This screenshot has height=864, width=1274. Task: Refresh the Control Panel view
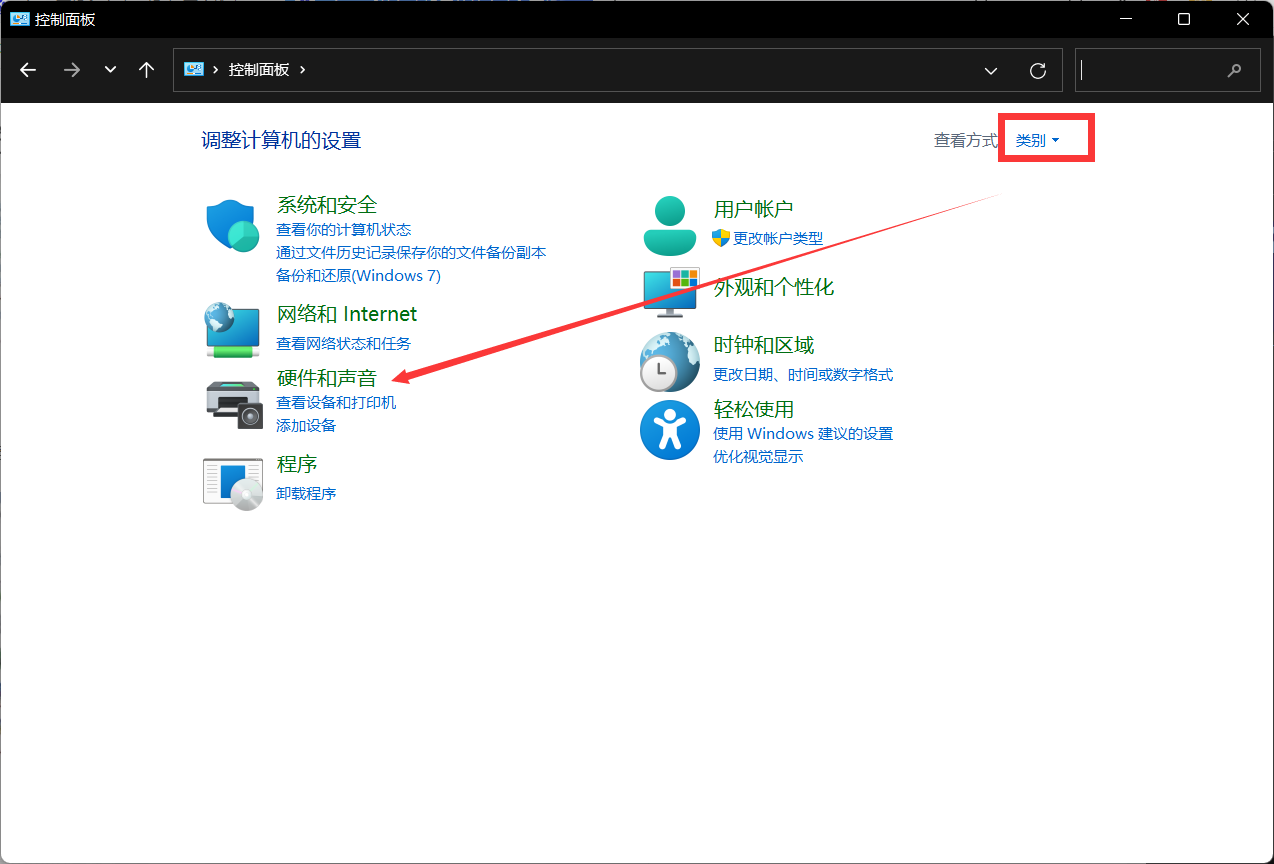[1037, 70]
